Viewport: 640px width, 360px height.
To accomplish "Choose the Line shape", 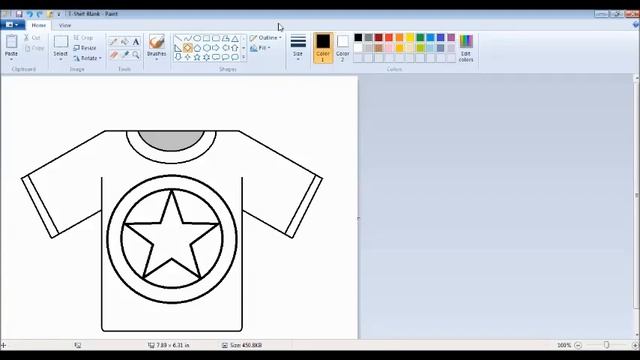I will point(178,38).
